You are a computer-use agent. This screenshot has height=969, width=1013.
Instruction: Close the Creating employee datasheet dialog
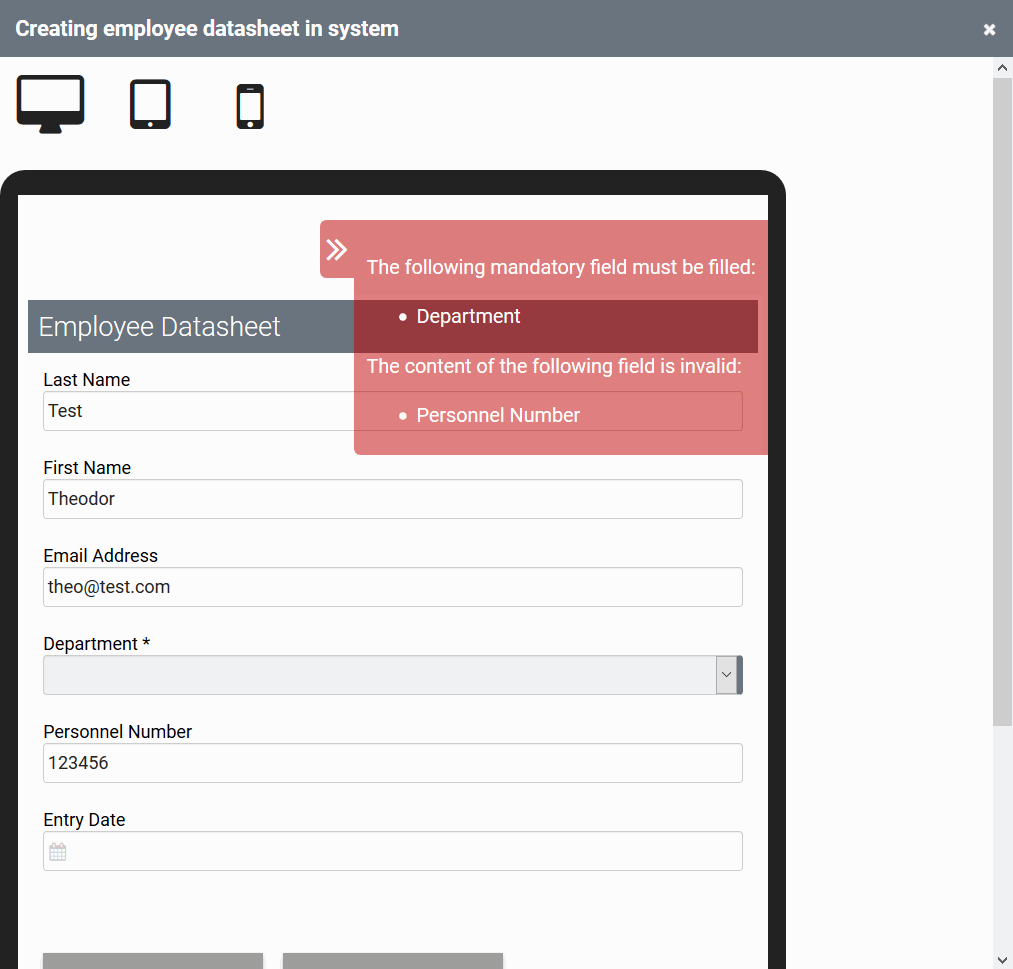tap(989, 29)
